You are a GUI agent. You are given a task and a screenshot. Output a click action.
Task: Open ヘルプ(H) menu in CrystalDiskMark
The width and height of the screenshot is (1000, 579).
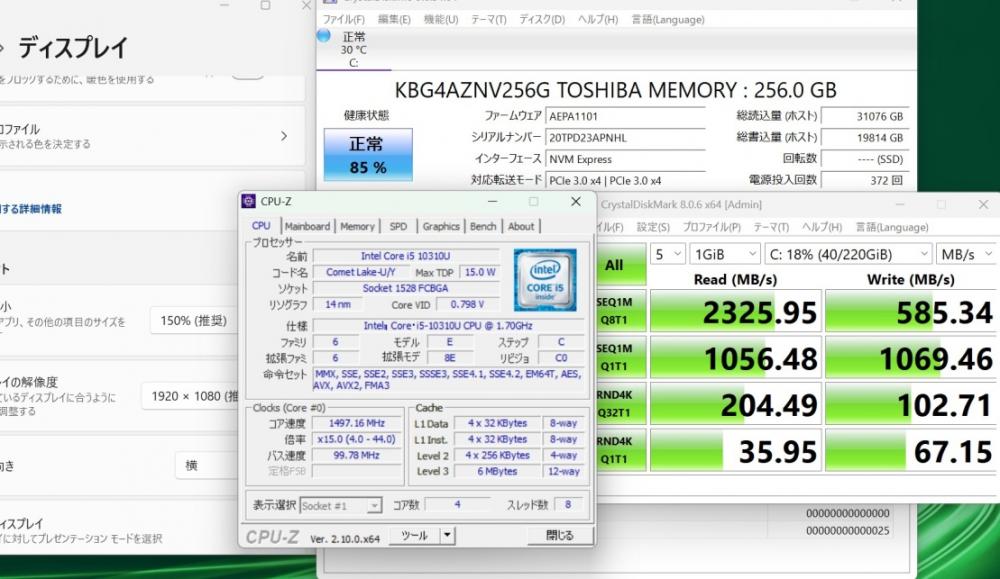pos(821,228)
